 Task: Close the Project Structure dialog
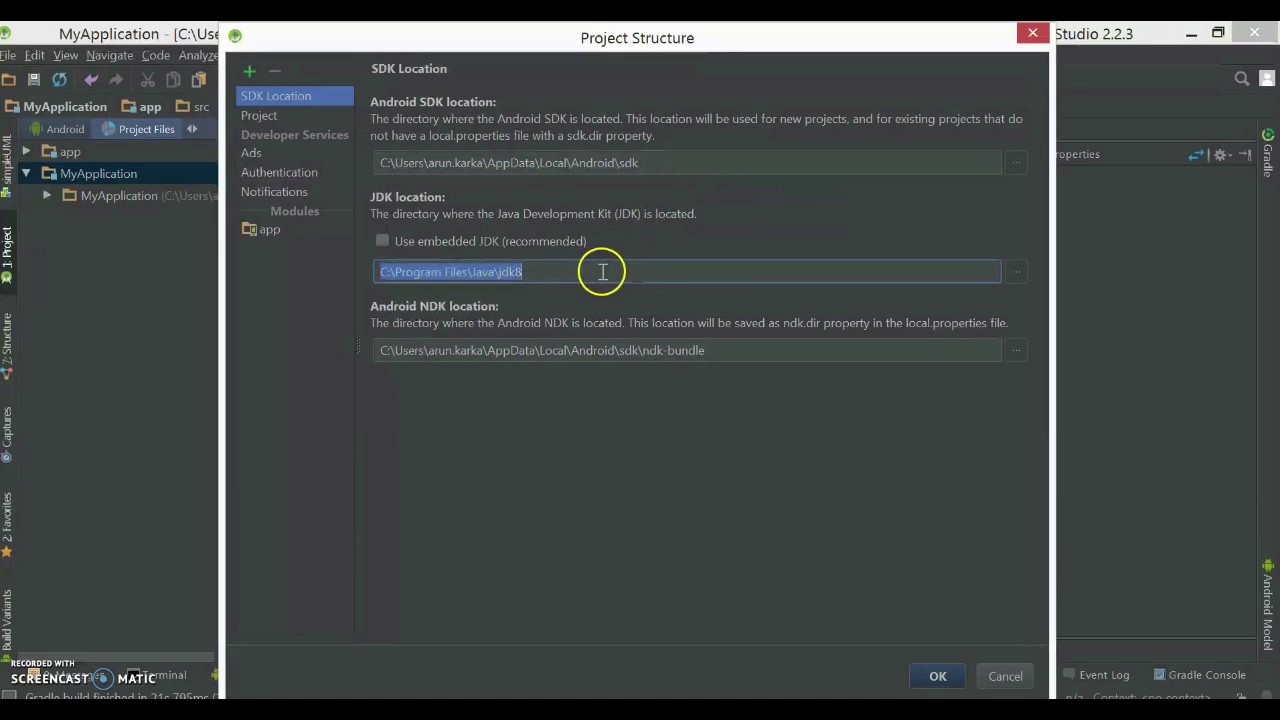click(1033, 34)
